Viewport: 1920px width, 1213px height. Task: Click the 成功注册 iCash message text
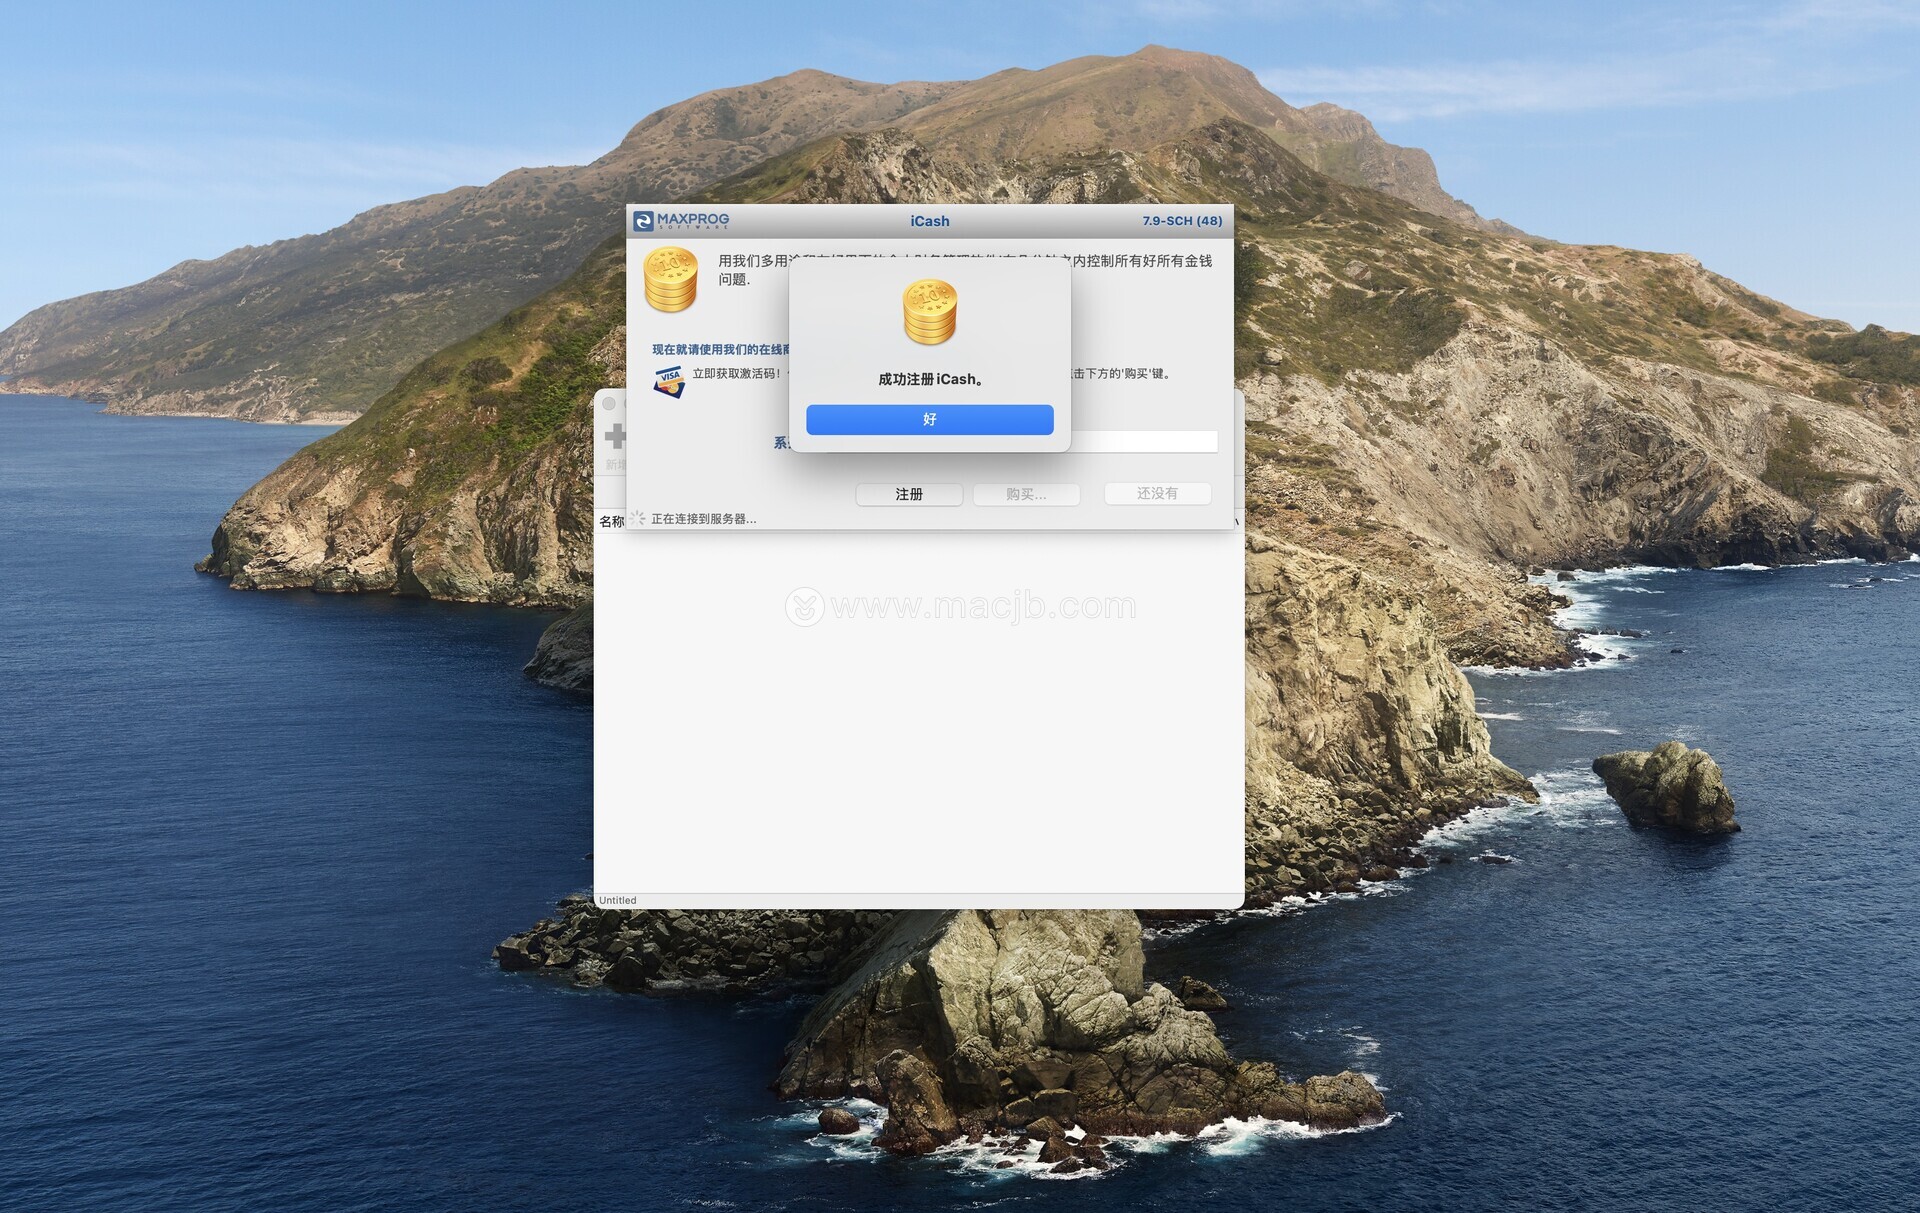[x=929, y=379]
